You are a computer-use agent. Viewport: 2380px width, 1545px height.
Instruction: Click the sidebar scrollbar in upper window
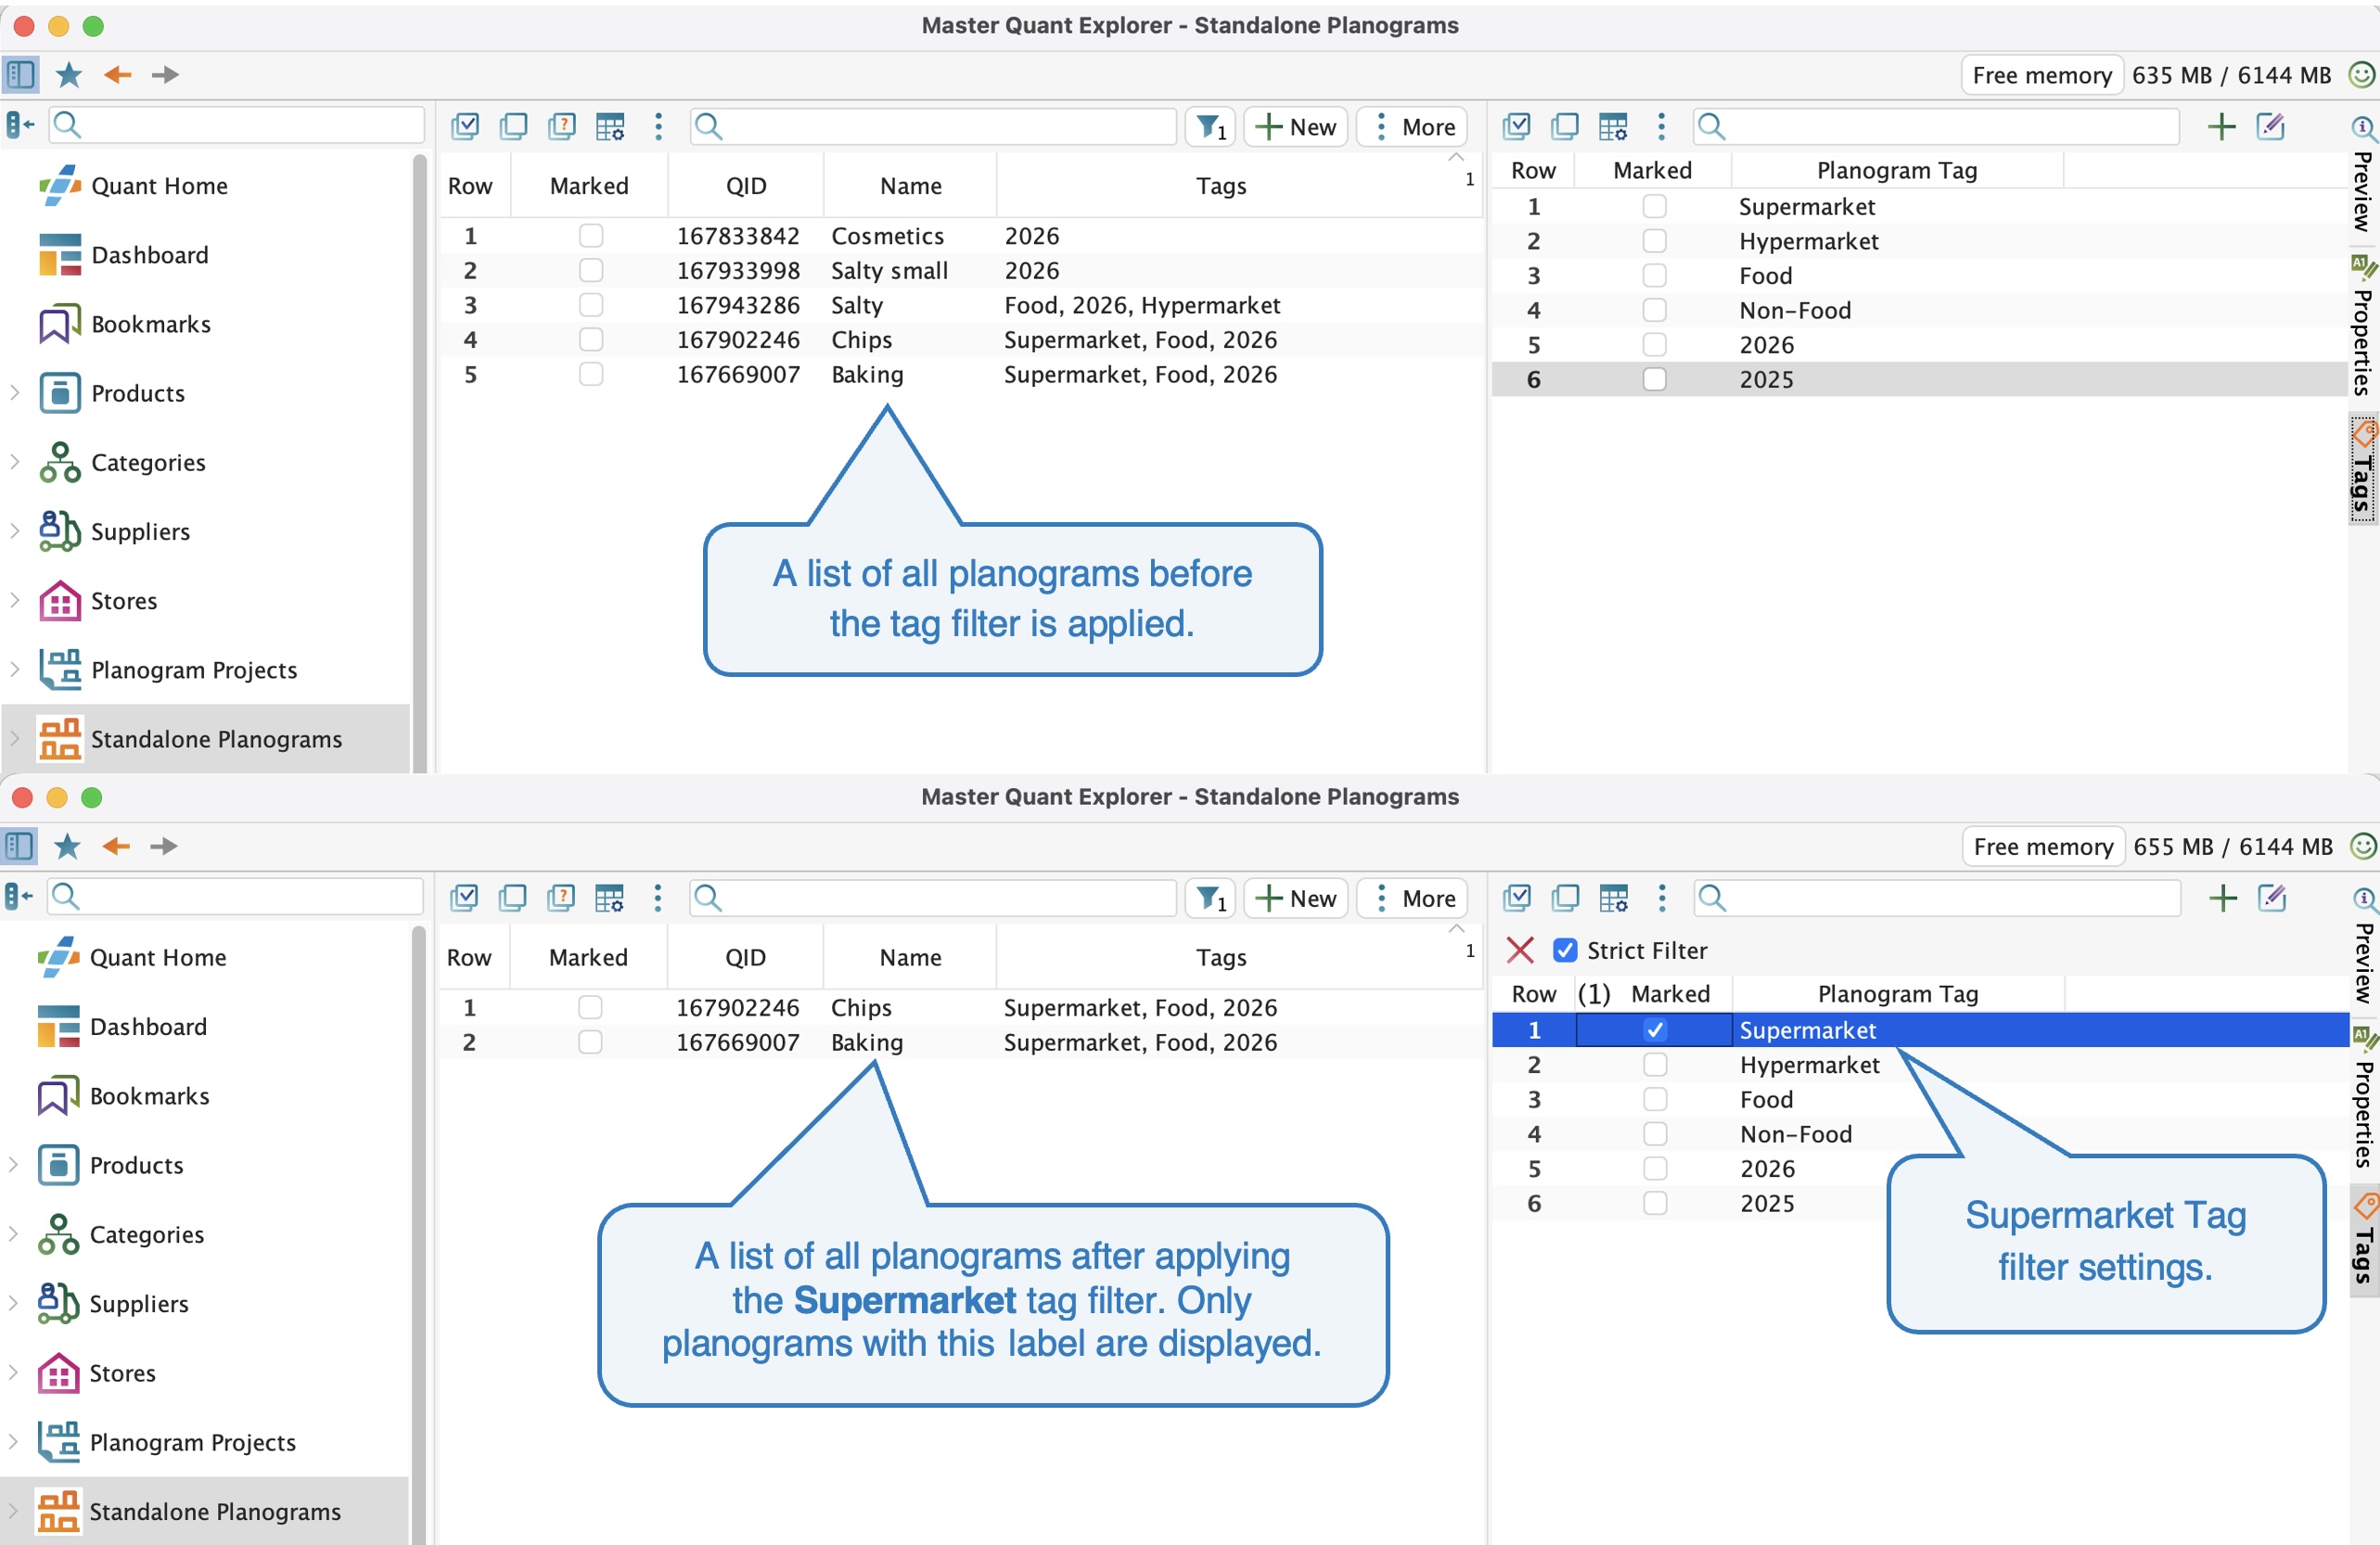pyautogui.click(x=420, y=462)
